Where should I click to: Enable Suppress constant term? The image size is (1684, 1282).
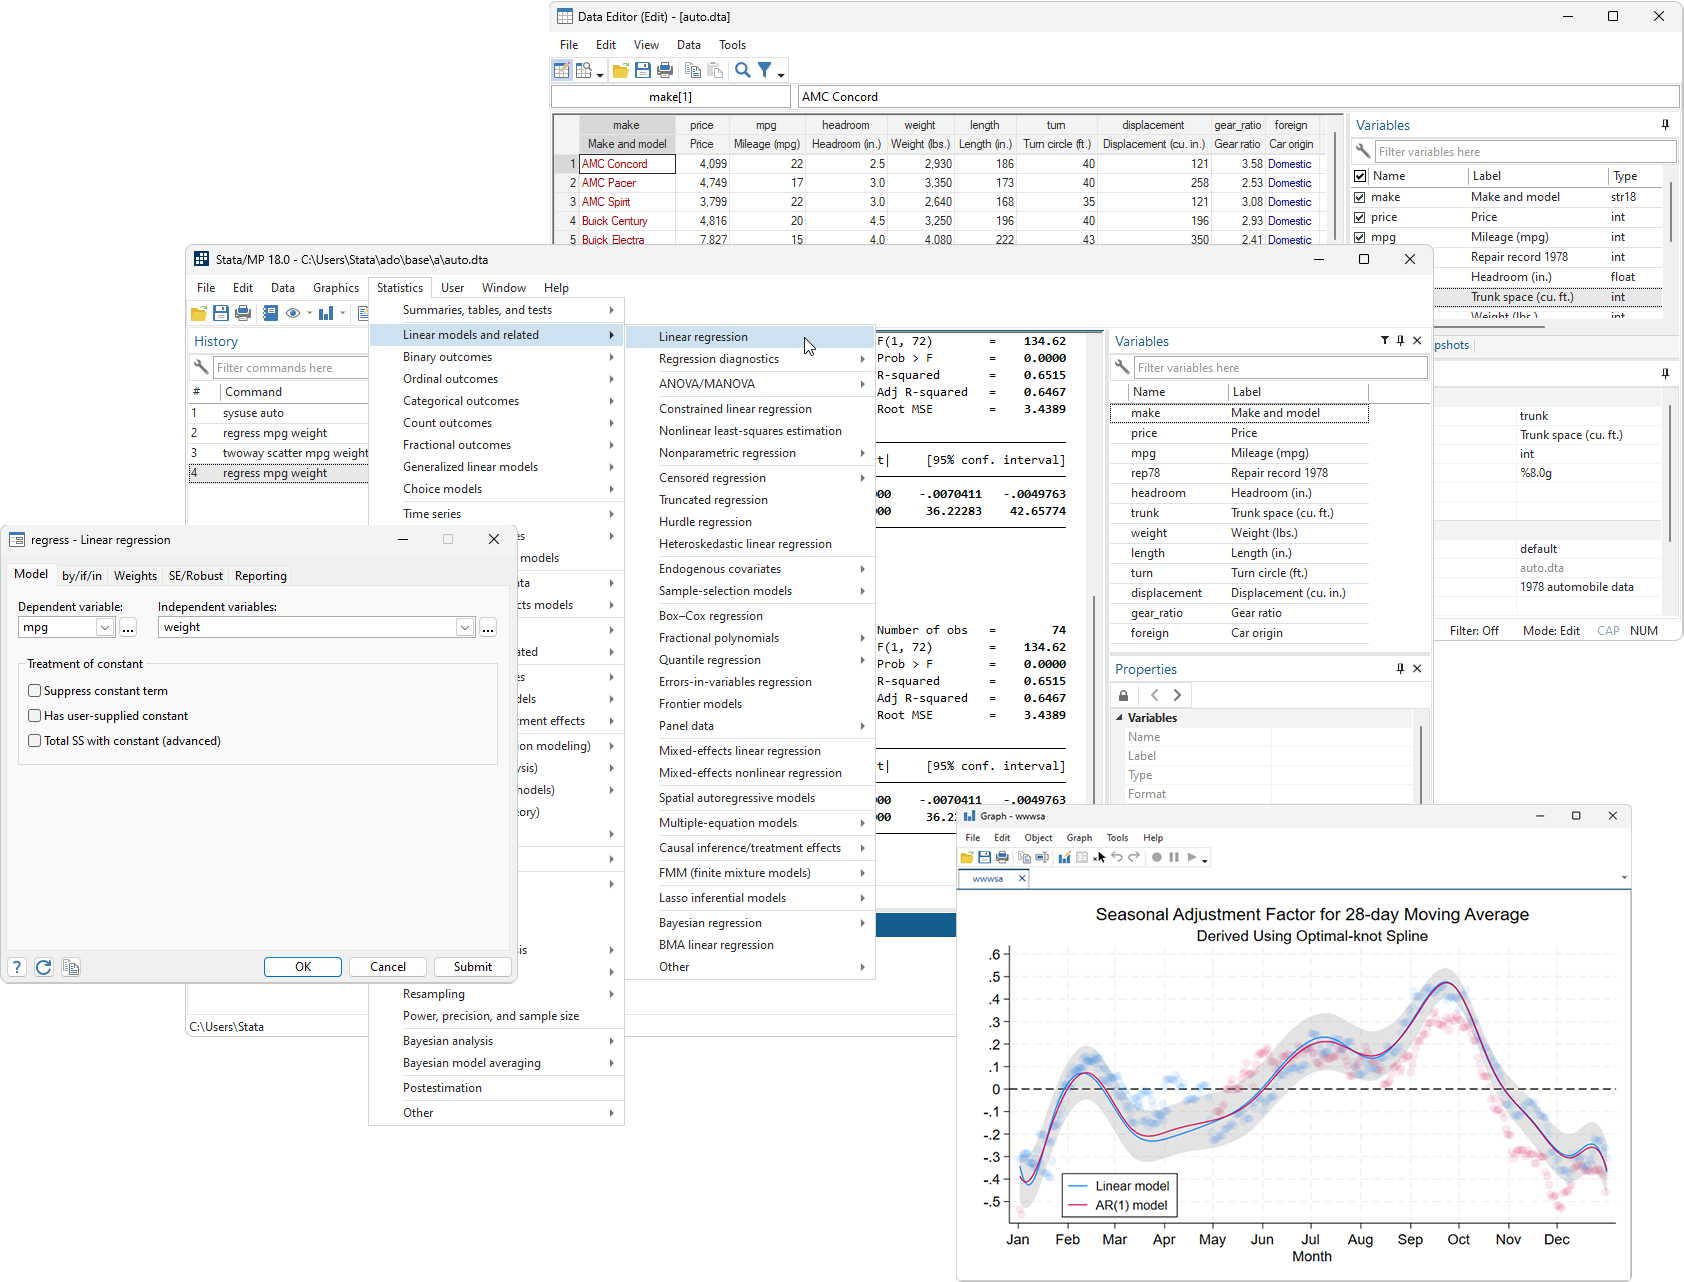pyautogui.click(x=35, y=690)
